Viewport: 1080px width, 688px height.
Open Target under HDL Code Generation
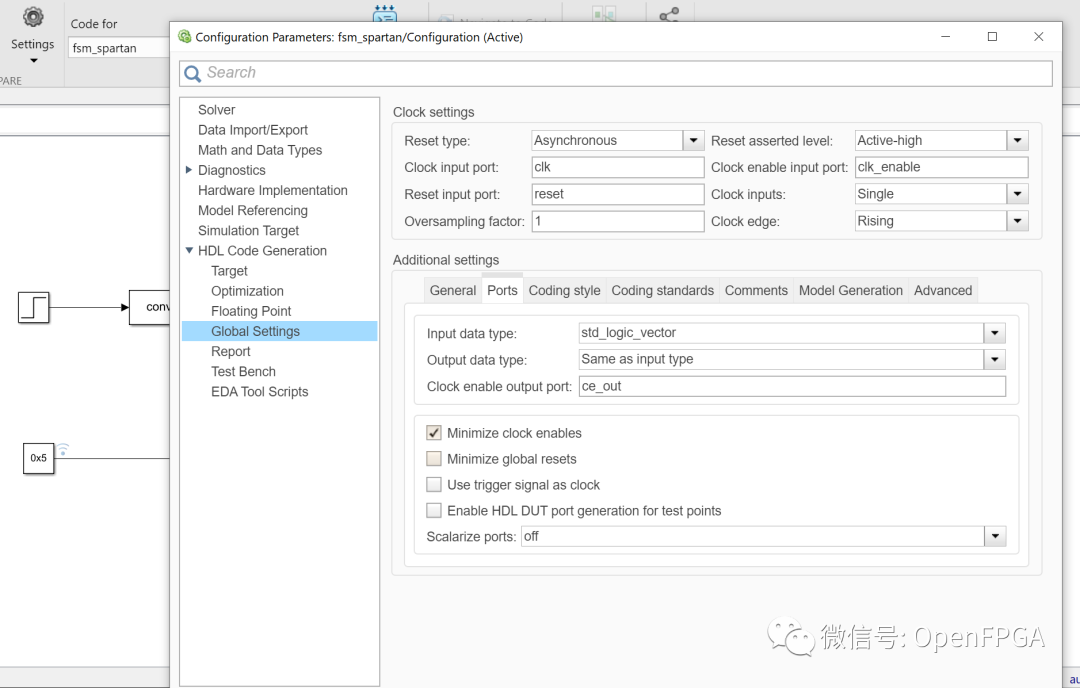click(229, 271)
